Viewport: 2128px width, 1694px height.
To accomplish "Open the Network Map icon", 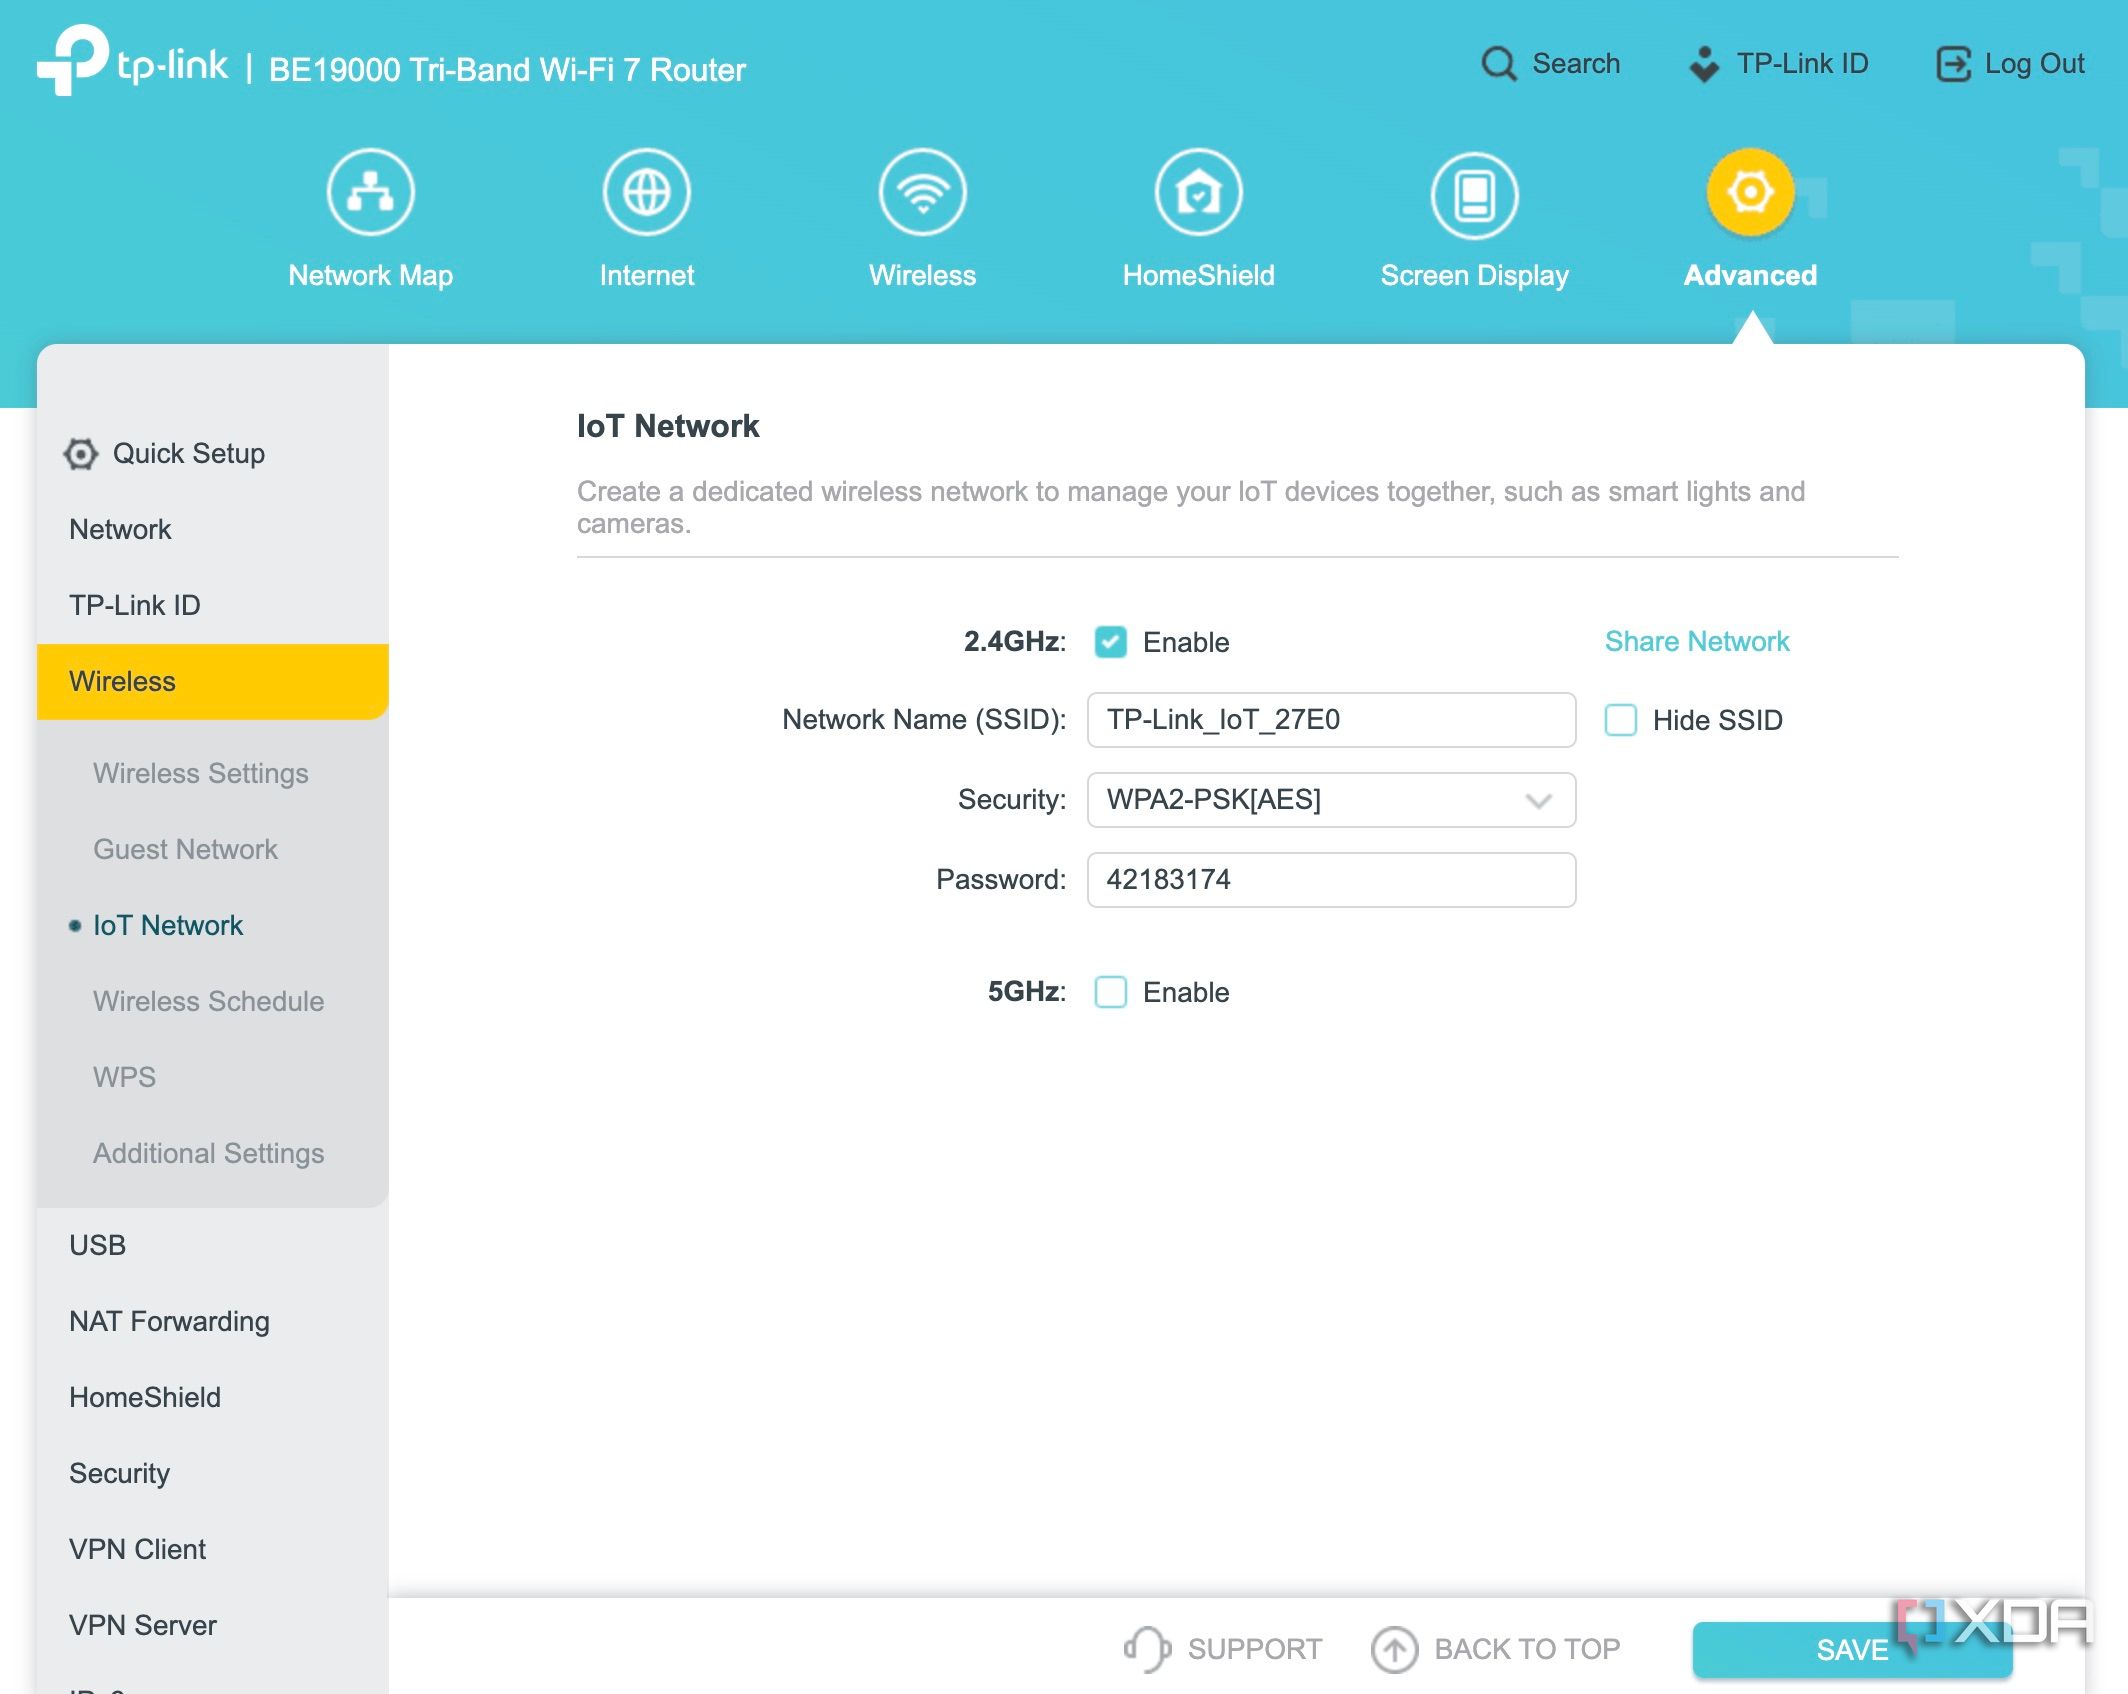I will (370, 192).
